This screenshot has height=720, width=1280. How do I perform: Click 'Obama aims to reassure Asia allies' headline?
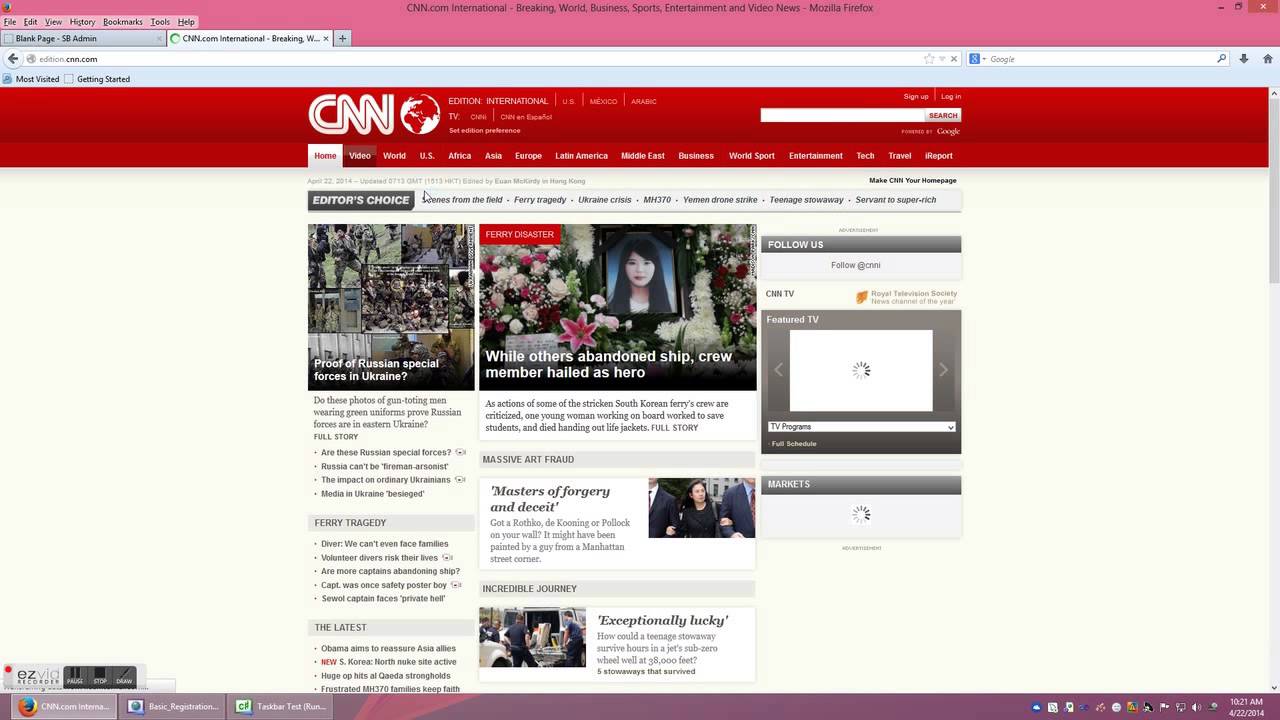(x=388, y=648)
